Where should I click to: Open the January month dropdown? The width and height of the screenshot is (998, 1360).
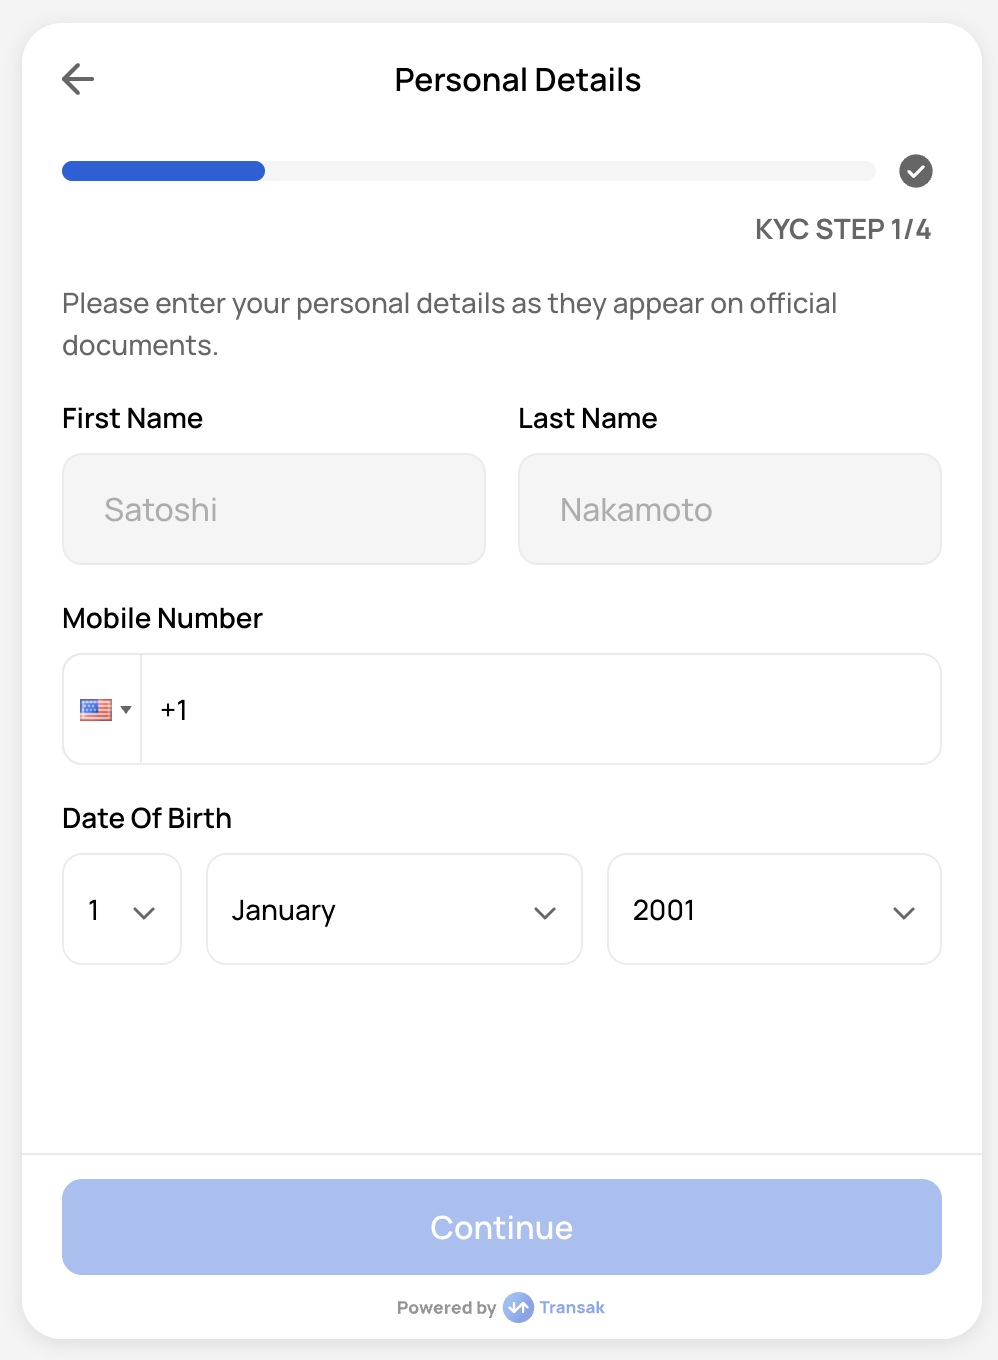pyautogui.click(x=394, y=910)
